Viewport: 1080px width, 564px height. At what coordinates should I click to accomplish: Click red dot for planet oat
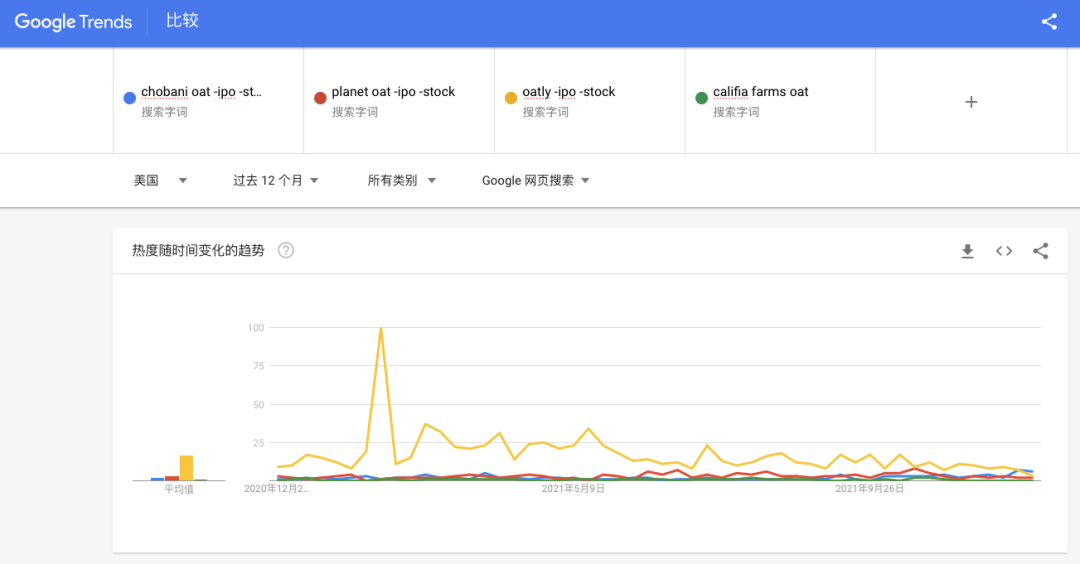[320, 98]
